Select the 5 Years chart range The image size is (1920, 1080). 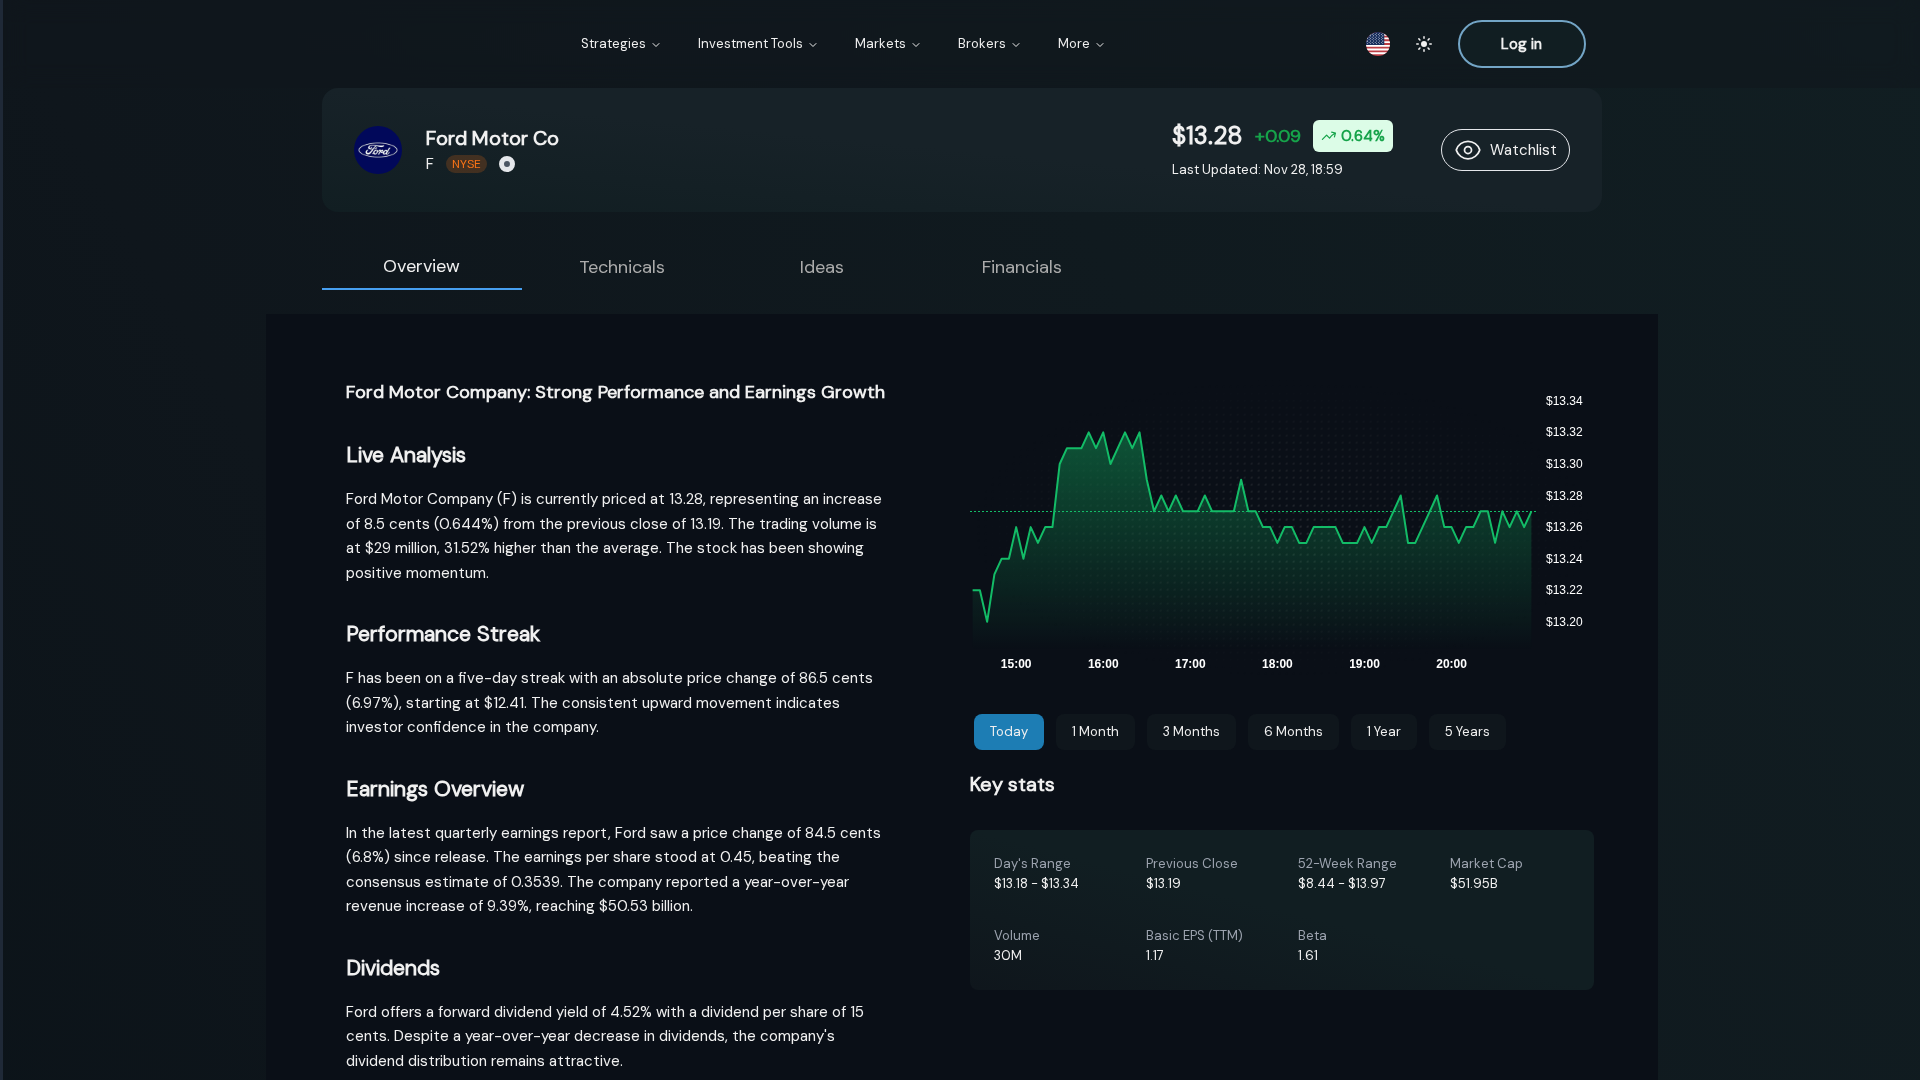(1467, 732)
